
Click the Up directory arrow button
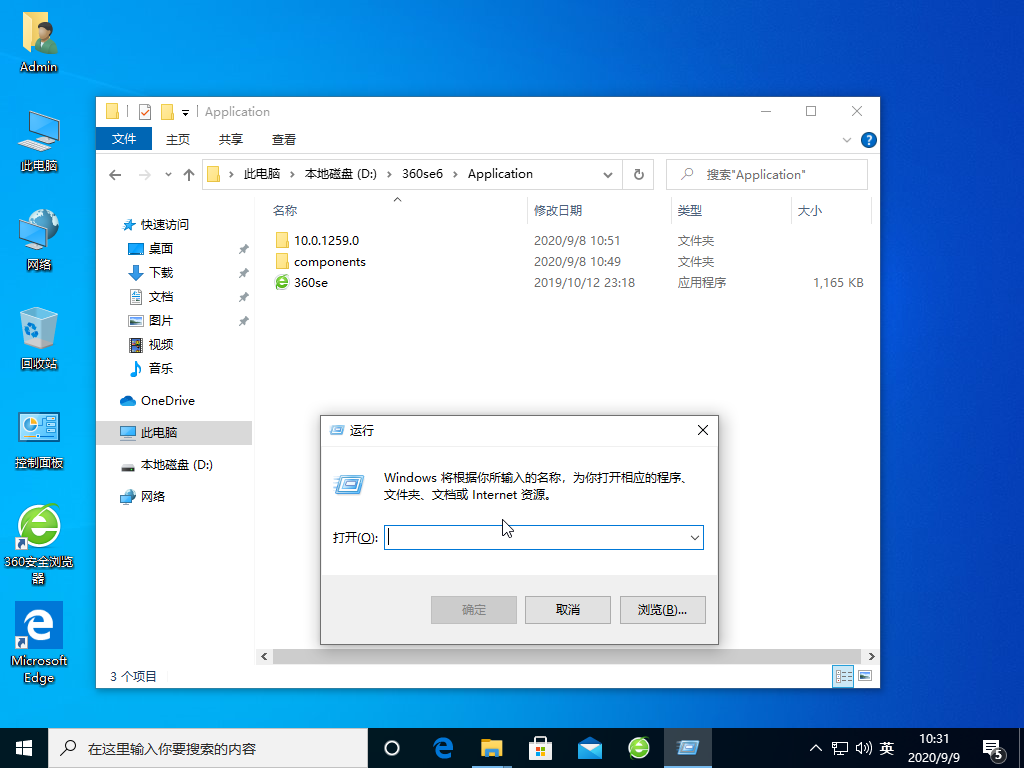coord(189,175)
